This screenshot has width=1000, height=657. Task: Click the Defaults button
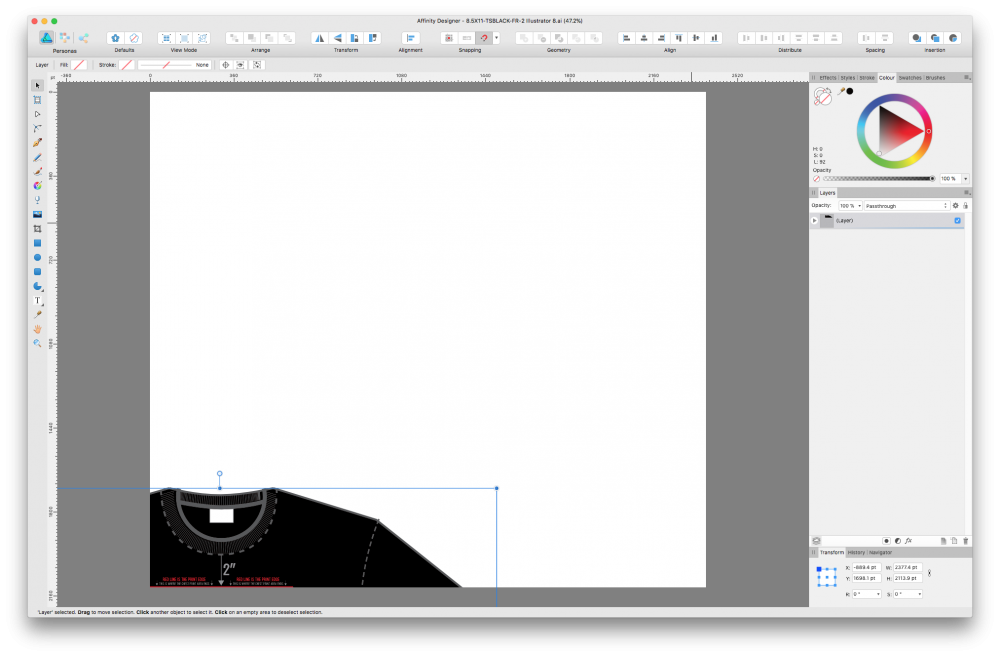click(115, 37)
